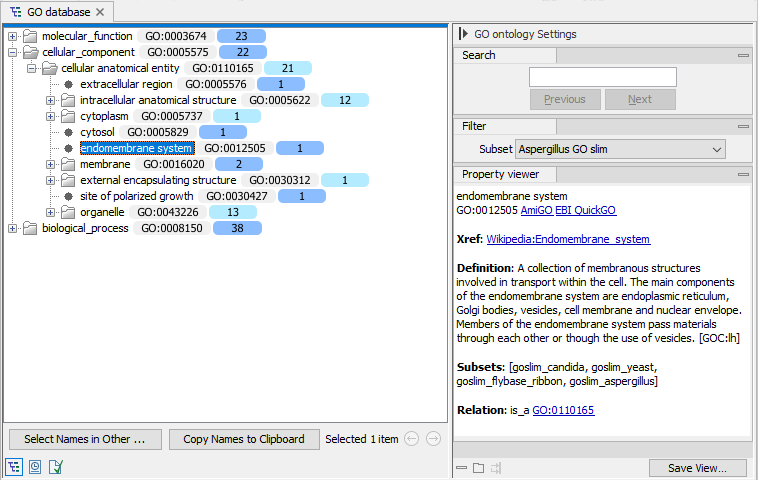Open the Subset dropdown

click(620, 149)
